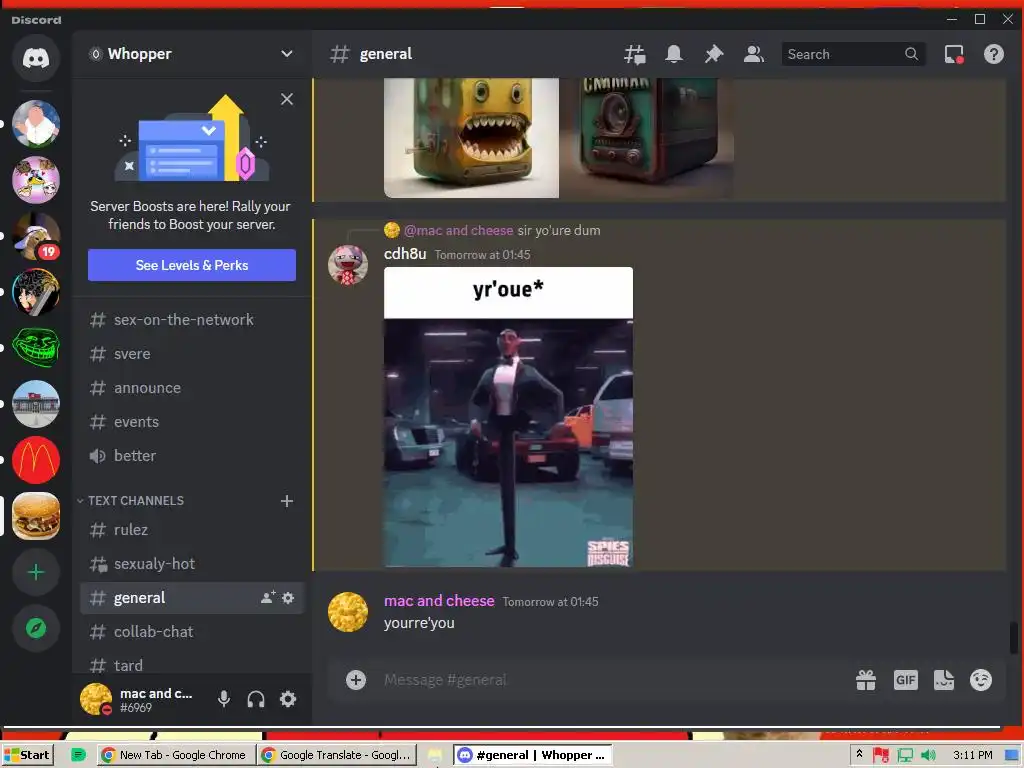1024x768 pixels.
Task: Open the green troll face server
Action: [x=36, y=348]
